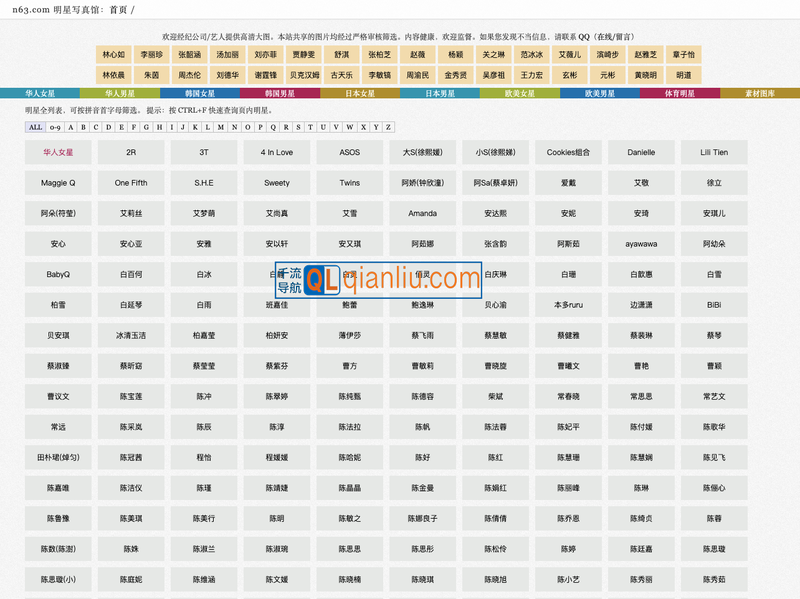Filter stars by letter Z
Viewport: 800px width, 599px height.
coord(388,127)
